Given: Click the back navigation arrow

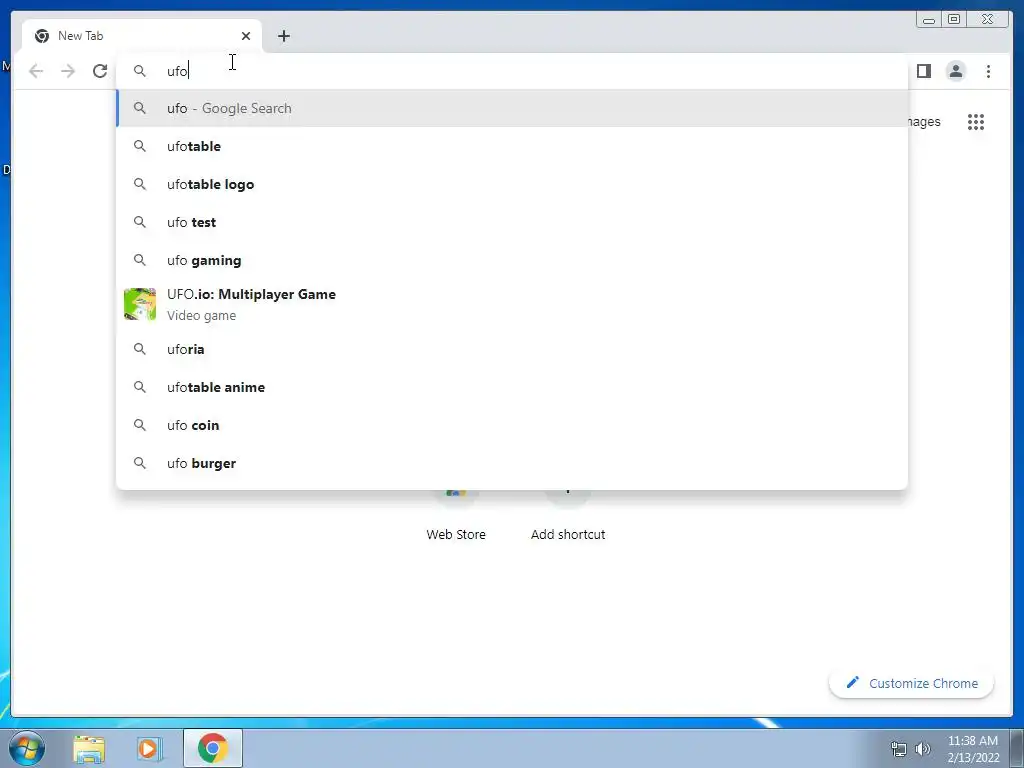Looking at the screenshot, I should pyautogui.click(x=36, y=71).
